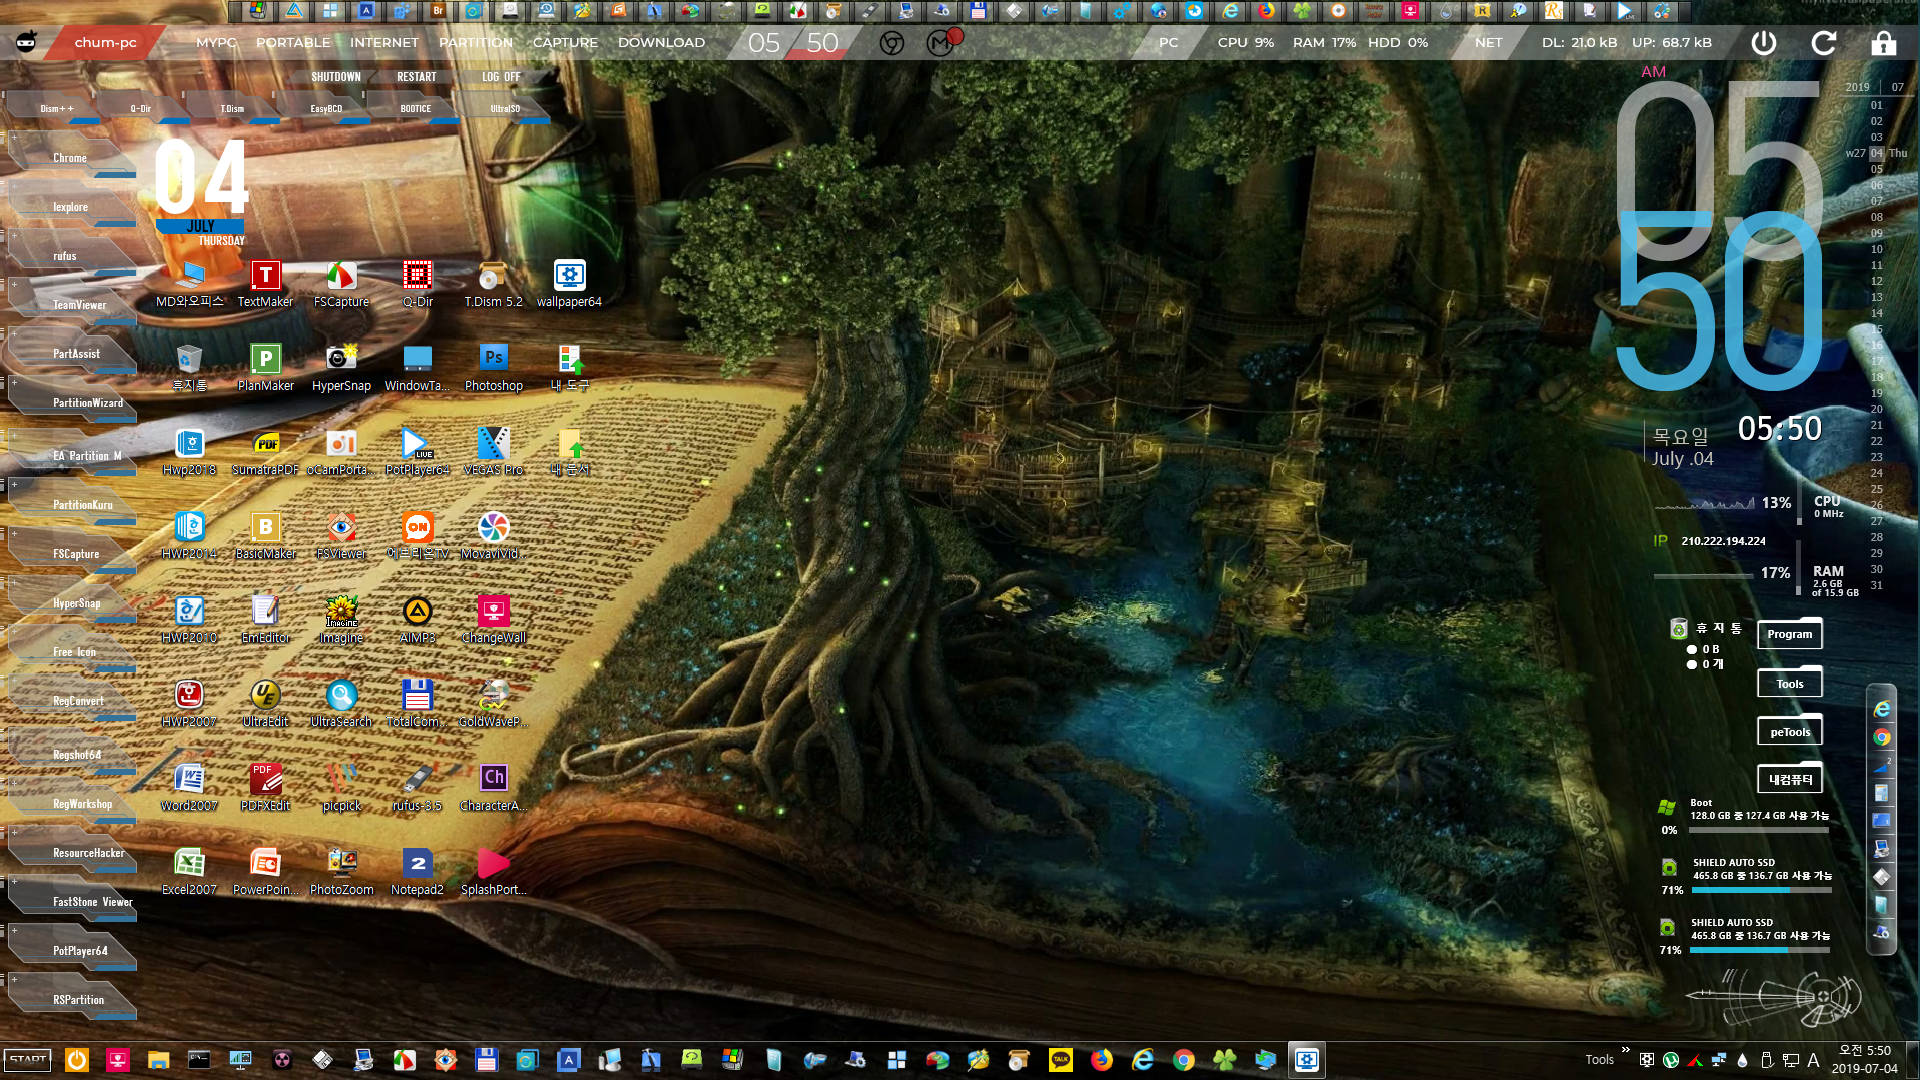Open UltraISO from the quick launch strip
Image resolution: width=1920 pixels, height=1080 pixels.
point(505,109)
